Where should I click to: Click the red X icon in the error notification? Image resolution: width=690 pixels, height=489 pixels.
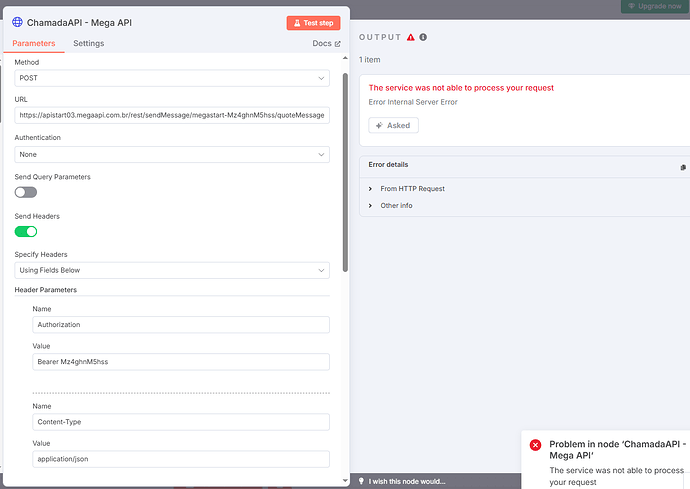[x=536, y=445]
